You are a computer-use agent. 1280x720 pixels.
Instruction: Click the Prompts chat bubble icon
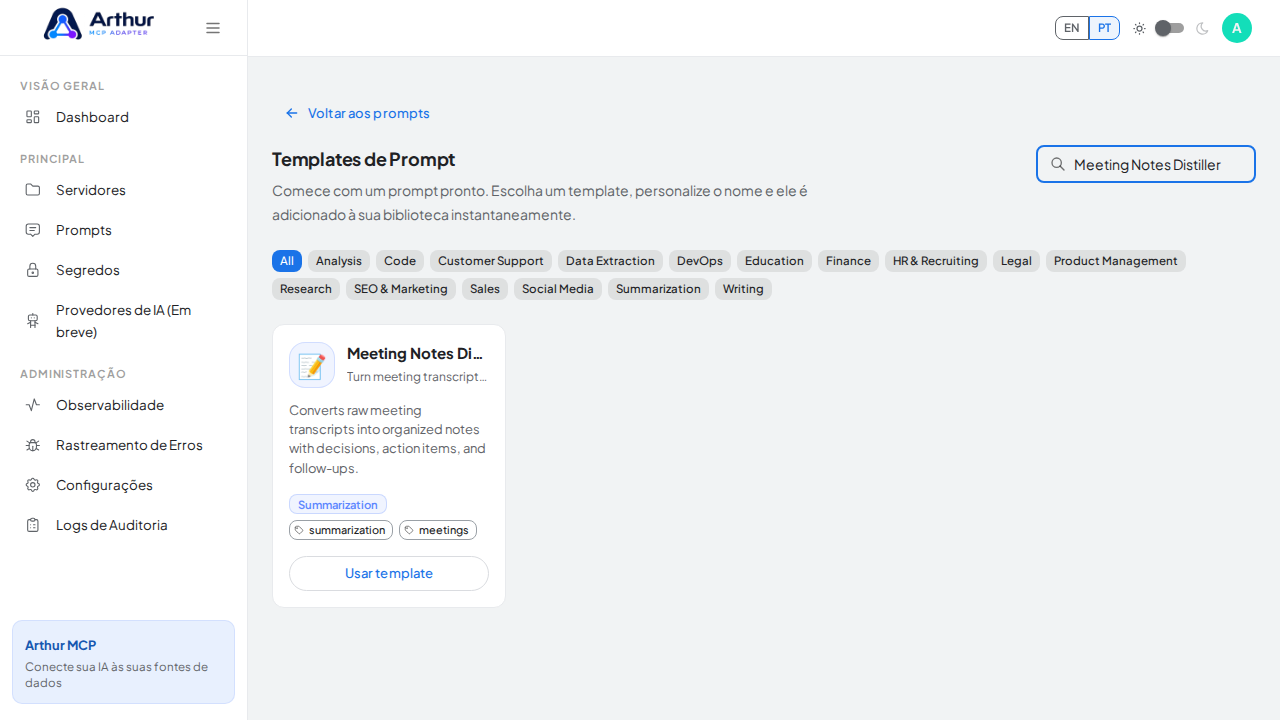click(33, 230)
